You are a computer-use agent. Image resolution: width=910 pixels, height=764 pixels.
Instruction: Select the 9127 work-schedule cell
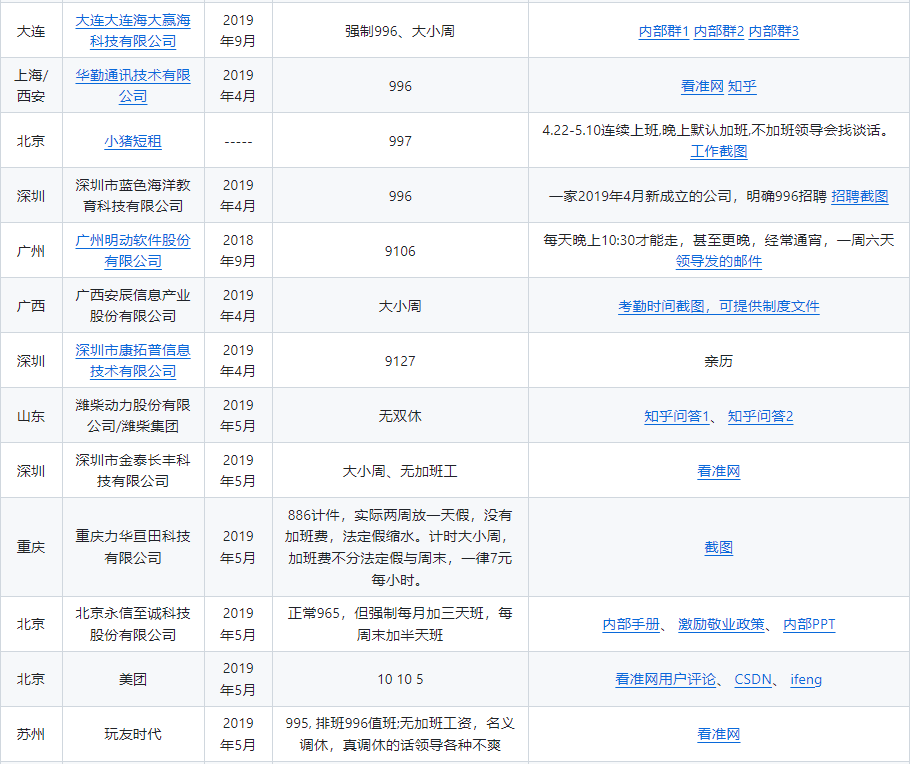click(400, 361)
